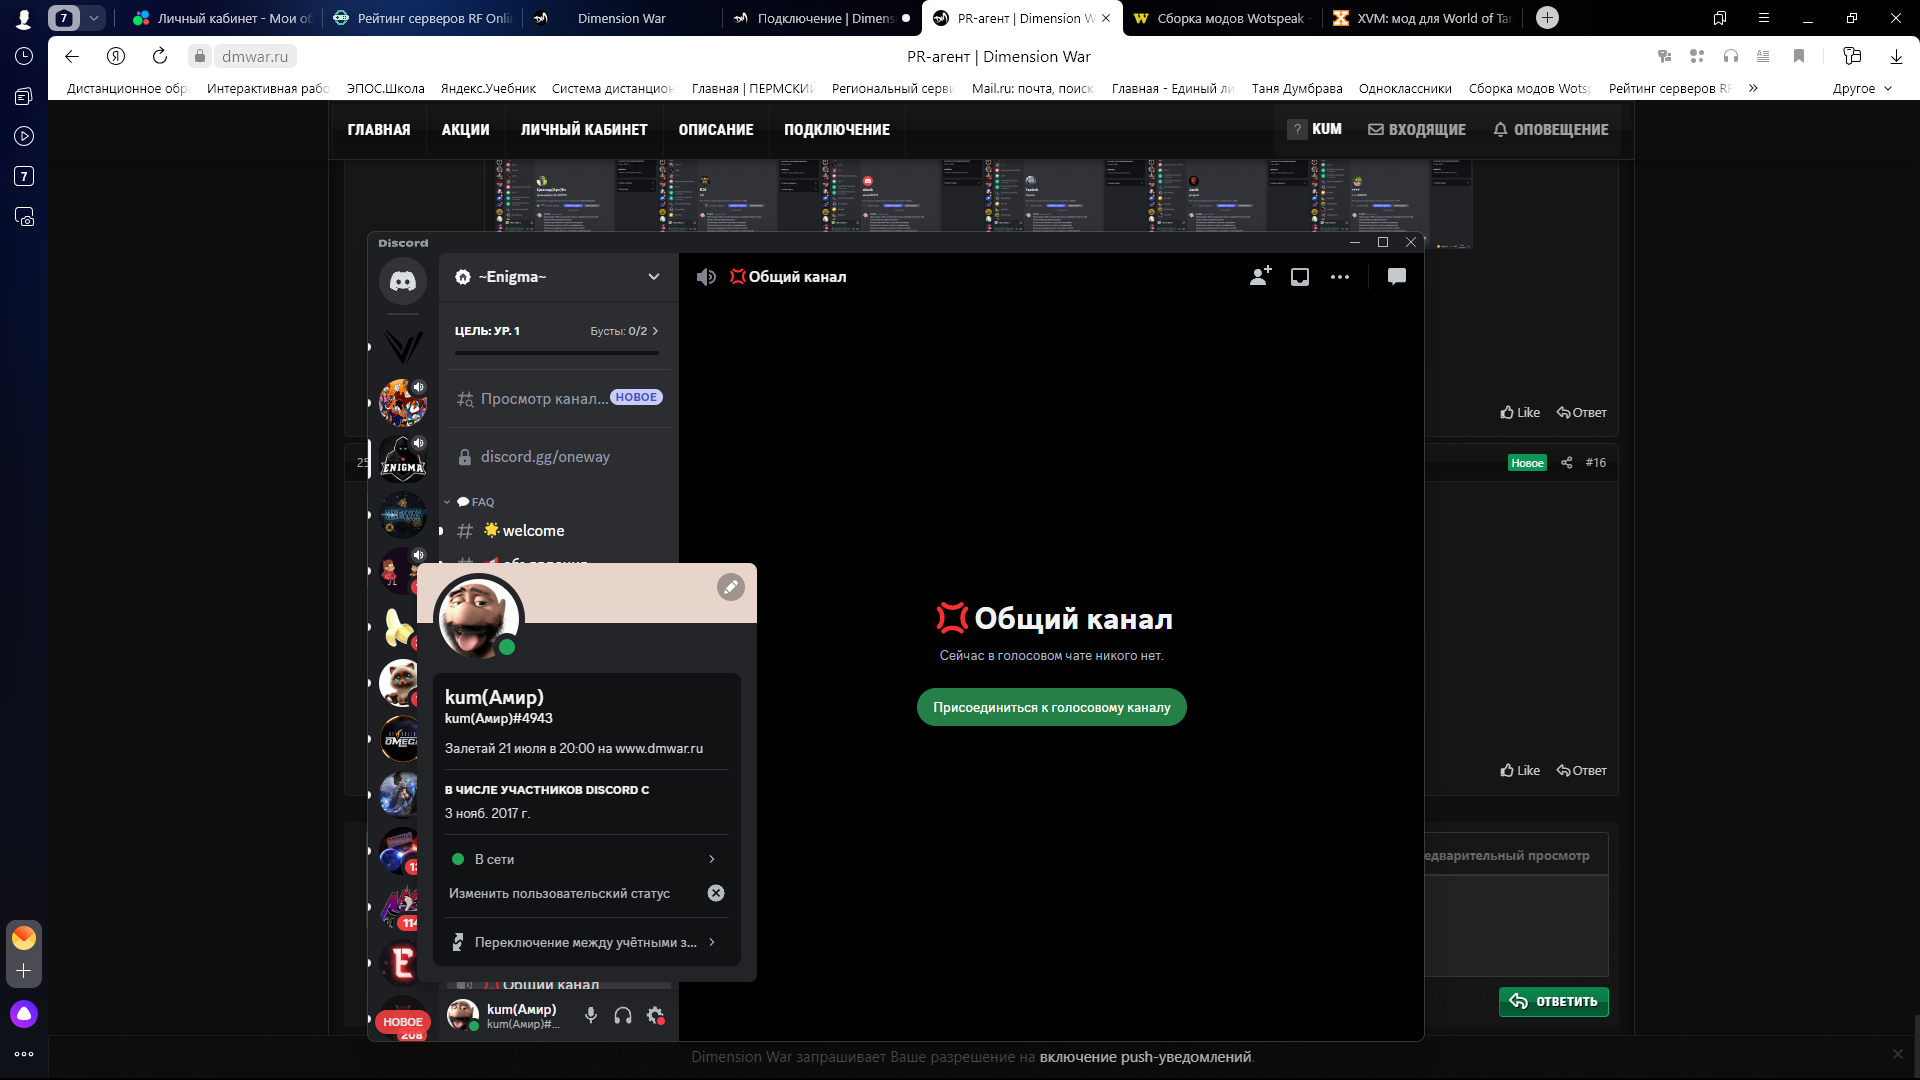Open browser downloads icon

coord(1896,56)
